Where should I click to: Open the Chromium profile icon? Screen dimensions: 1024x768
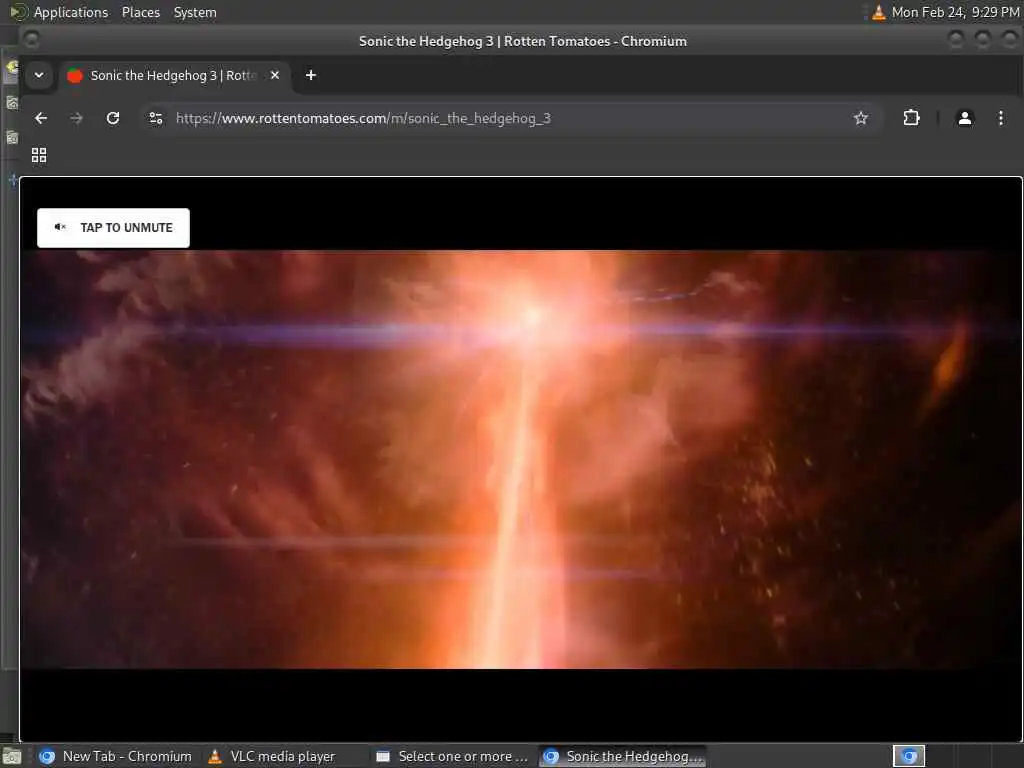coord(965,118)
